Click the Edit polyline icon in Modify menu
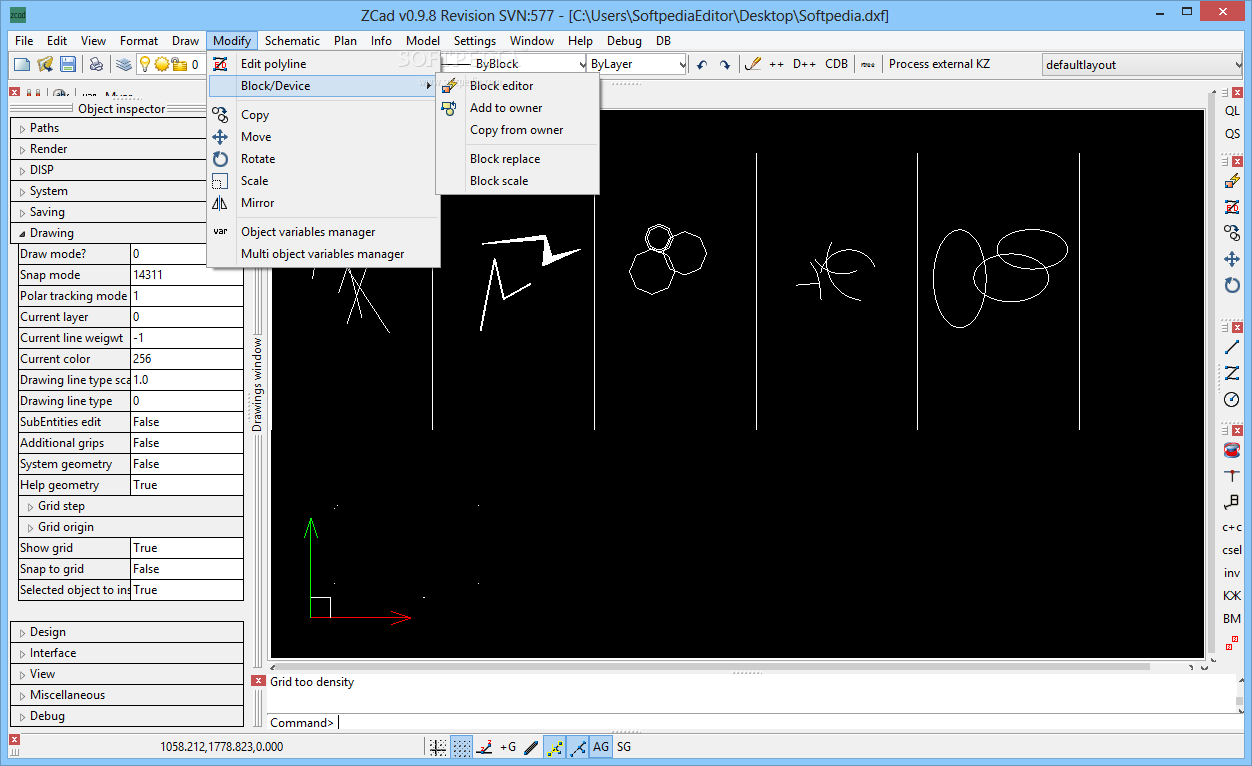The image size is (1252, 766). coord(221,64)
